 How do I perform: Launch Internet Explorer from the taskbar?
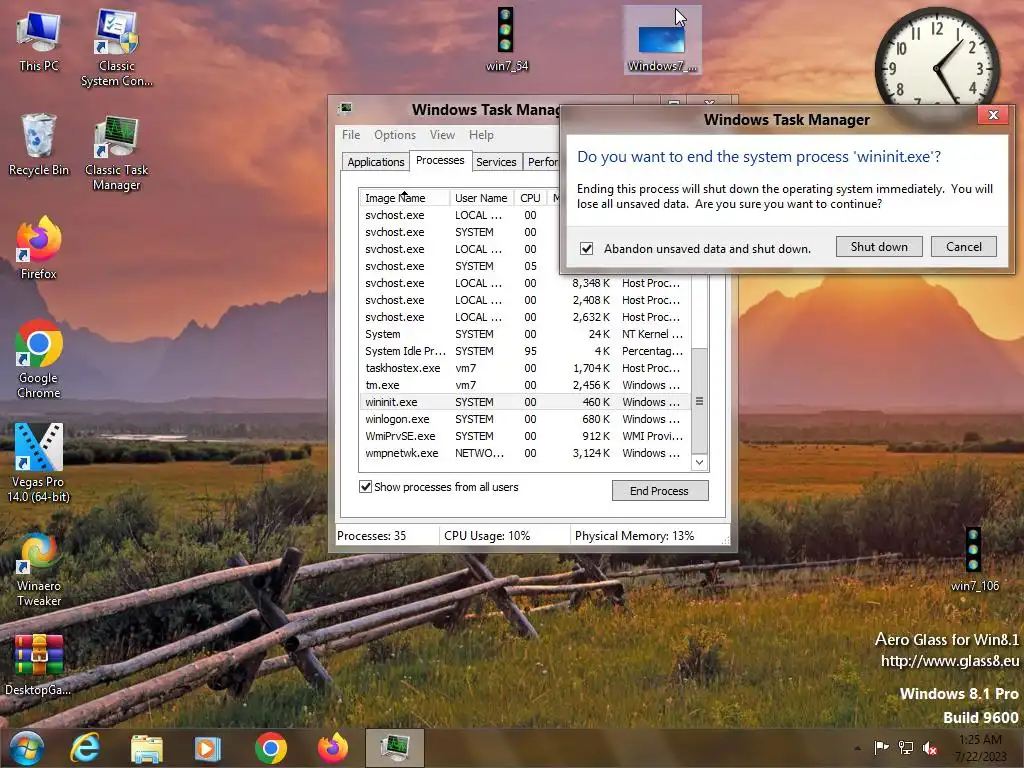85,748
